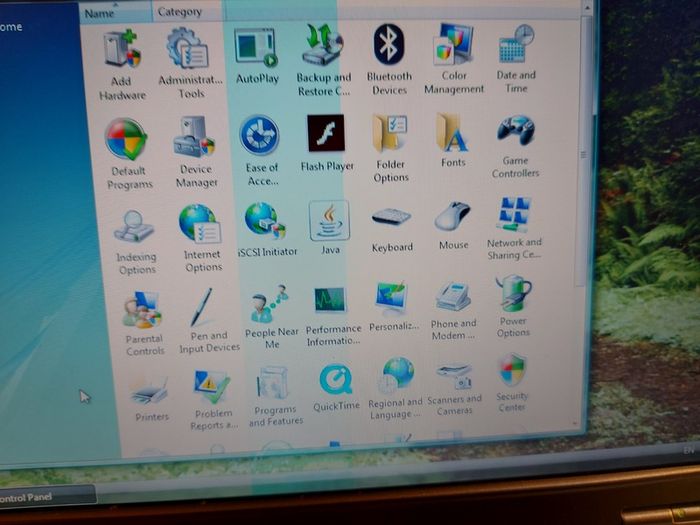Viewport: 700px width, 525px height.
Task: Open Network and Sharing Center
Action: [514, 229]
